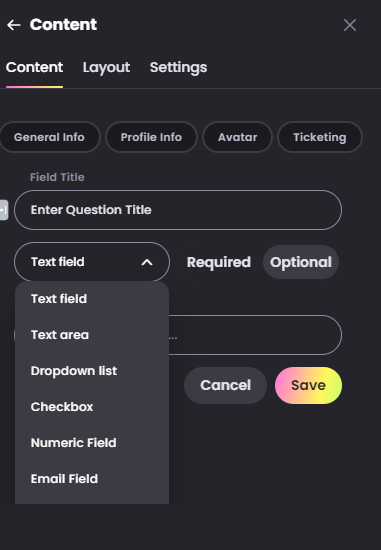381x550 pixels.
Task: Switch to the Layout tab
Action: coord(106,67)
